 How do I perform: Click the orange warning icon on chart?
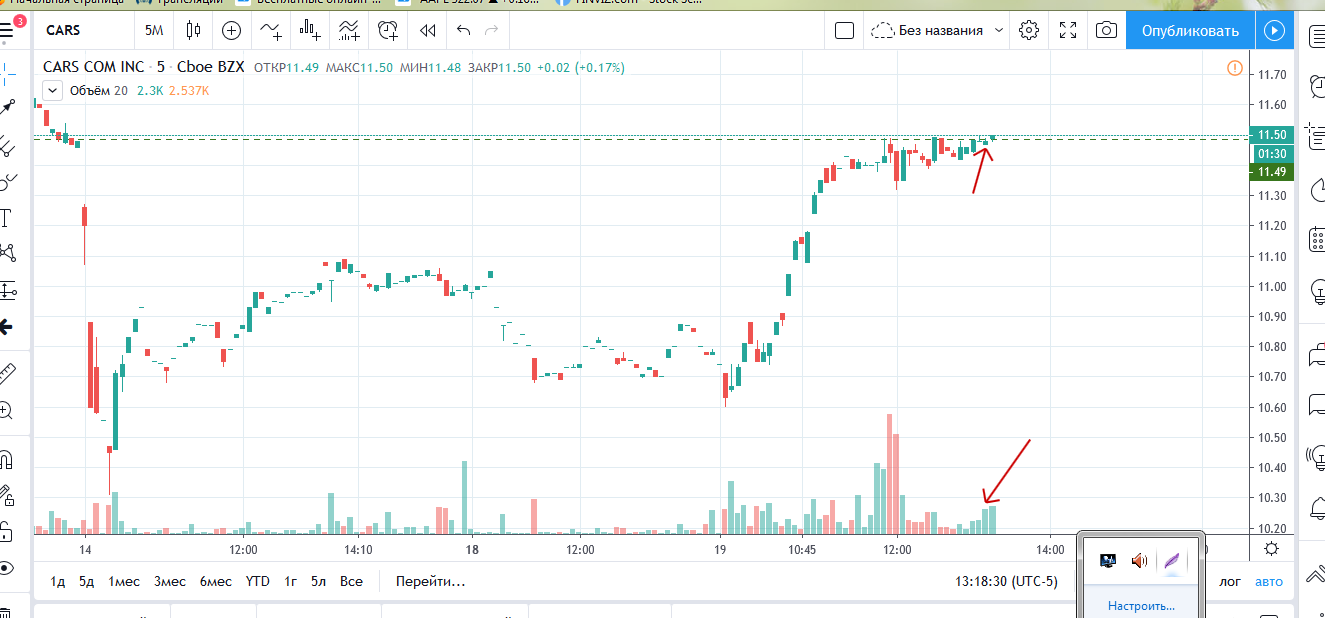tap(1234, 68)
